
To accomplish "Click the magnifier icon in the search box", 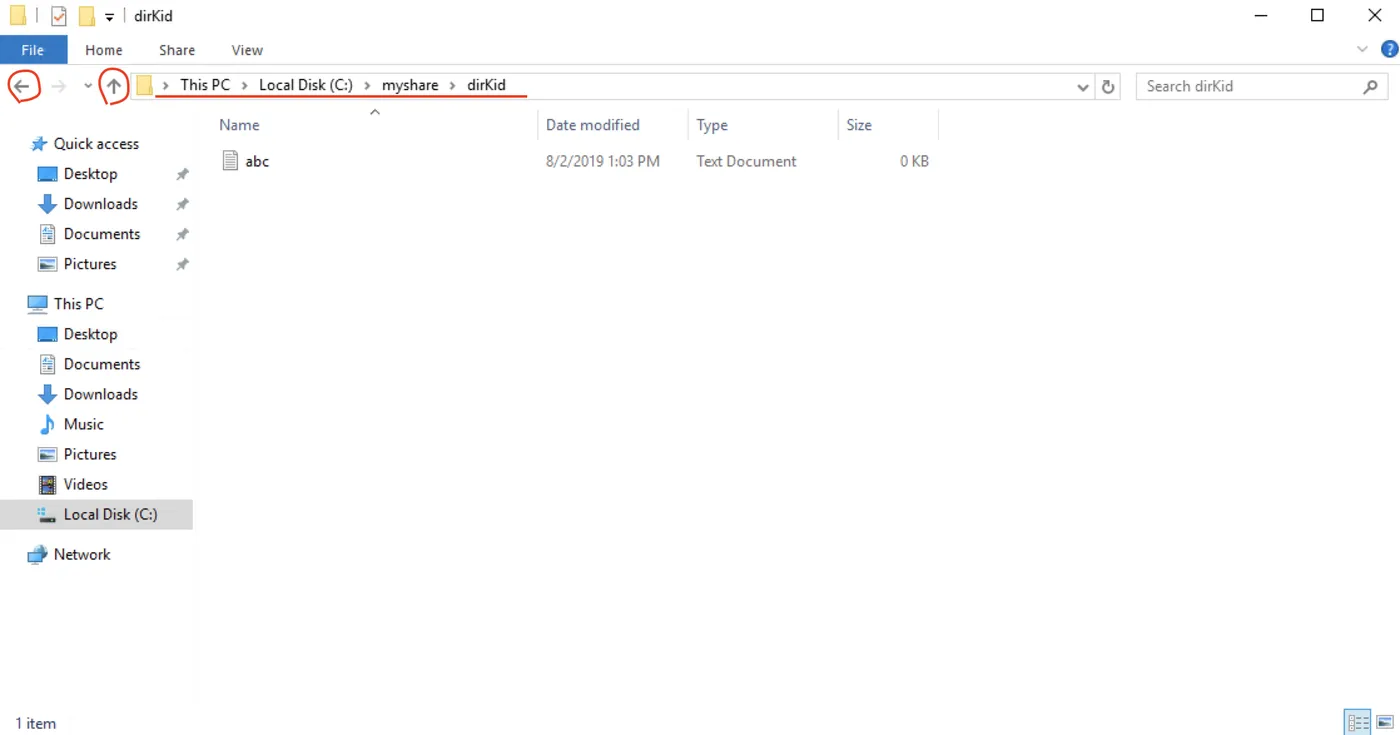I will (1371, 87).
